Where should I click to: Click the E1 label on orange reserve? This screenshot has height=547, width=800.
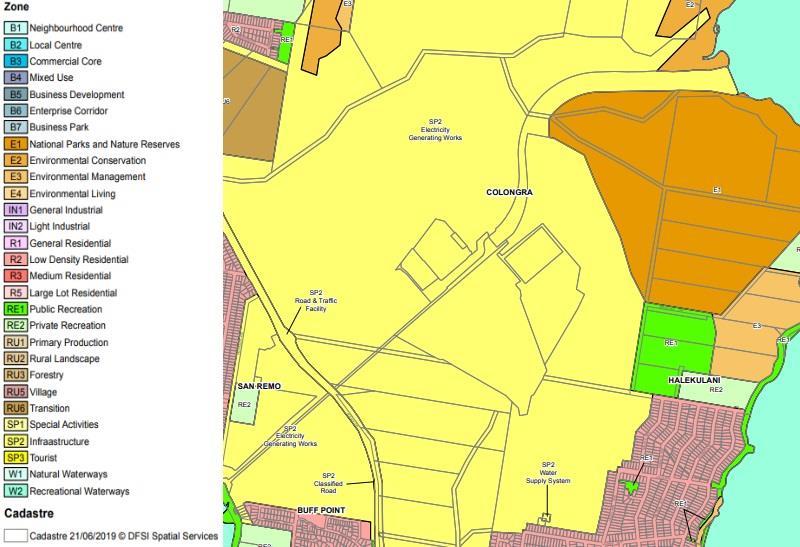pos(717,190)
